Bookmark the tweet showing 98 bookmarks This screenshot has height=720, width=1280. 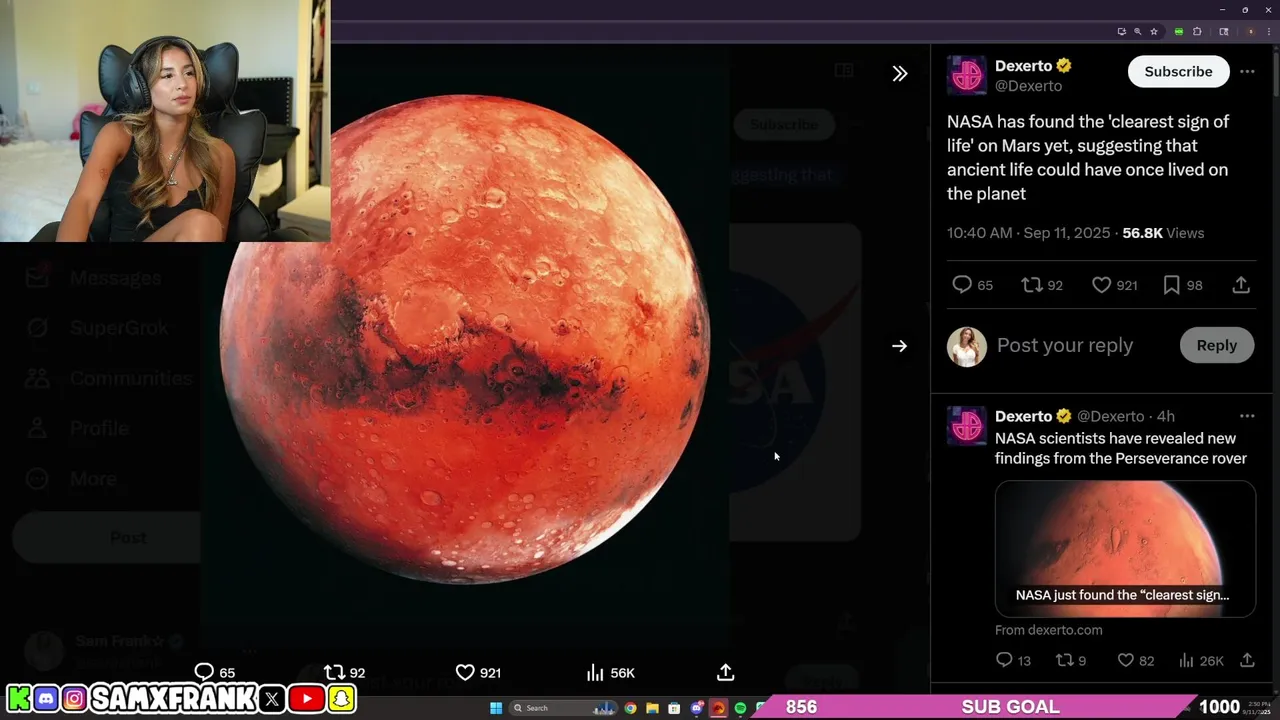pyautogui.click(x=1171, y=285)
